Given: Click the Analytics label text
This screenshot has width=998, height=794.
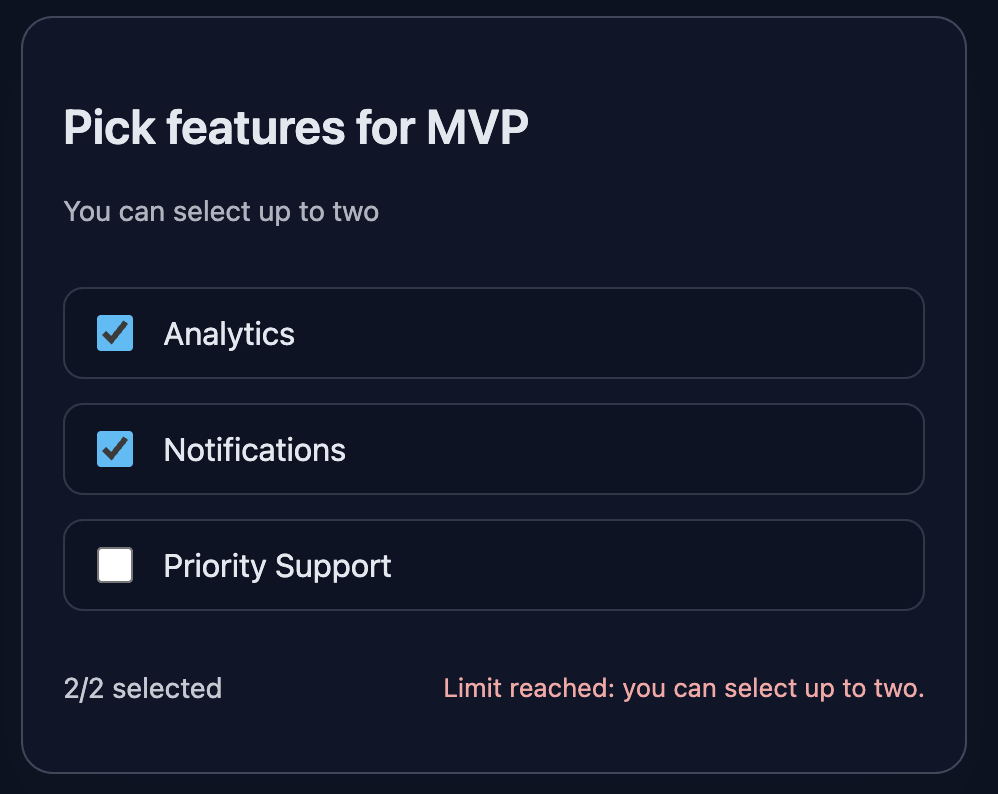Looking at the screenshot, I should pyautogui.click(x=229, y=334).
